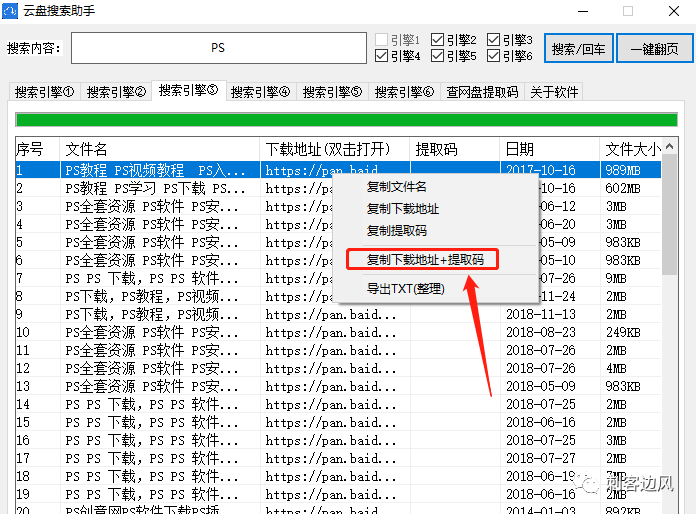Click the 文件大小 column header
The width and height of the screenshot is (696, 514).
pos(631,149)
